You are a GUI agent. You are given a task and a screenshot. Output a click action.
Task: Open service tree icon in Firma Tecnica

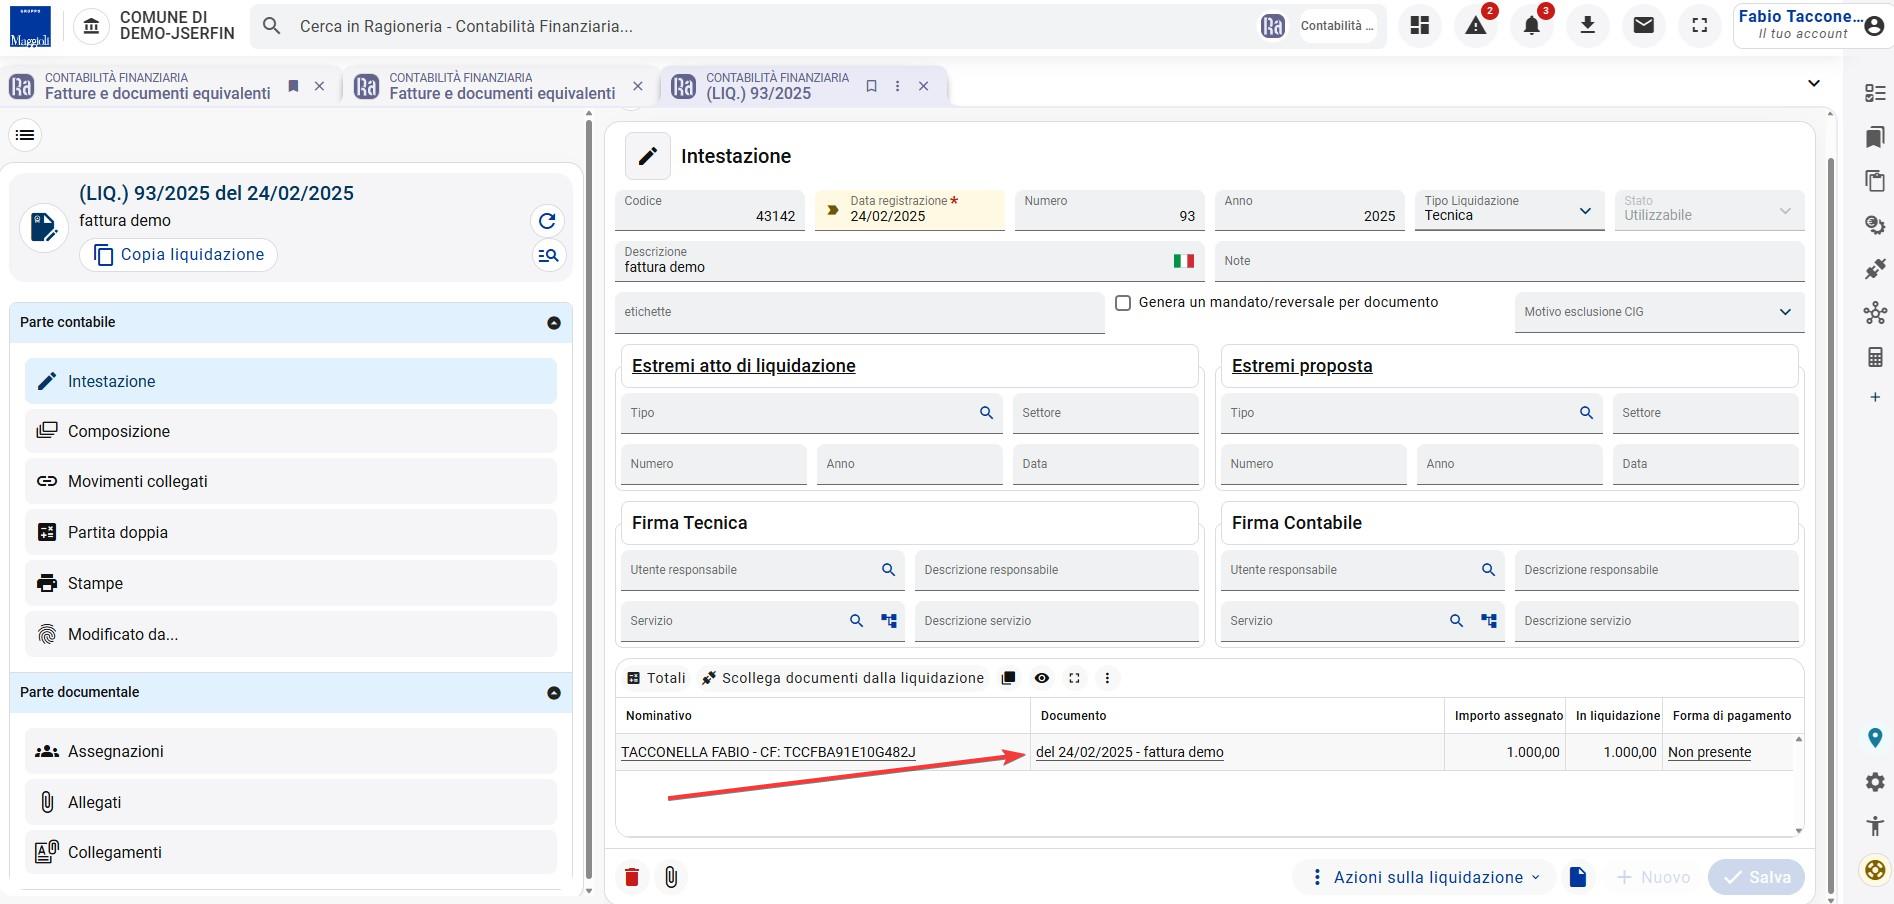[x=889, y=621]
